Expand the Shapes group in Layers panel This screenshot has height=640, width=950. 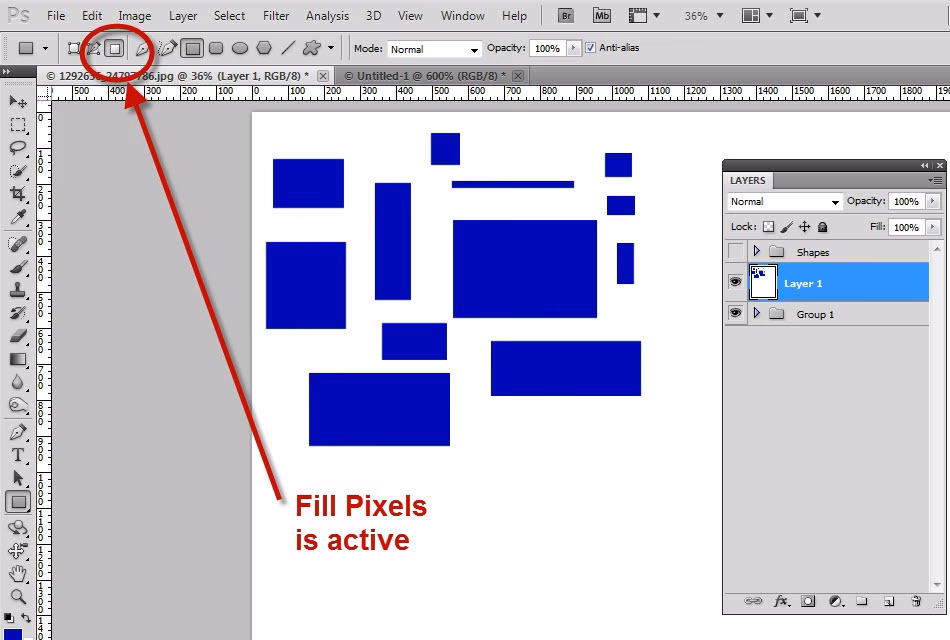point(757,251)
